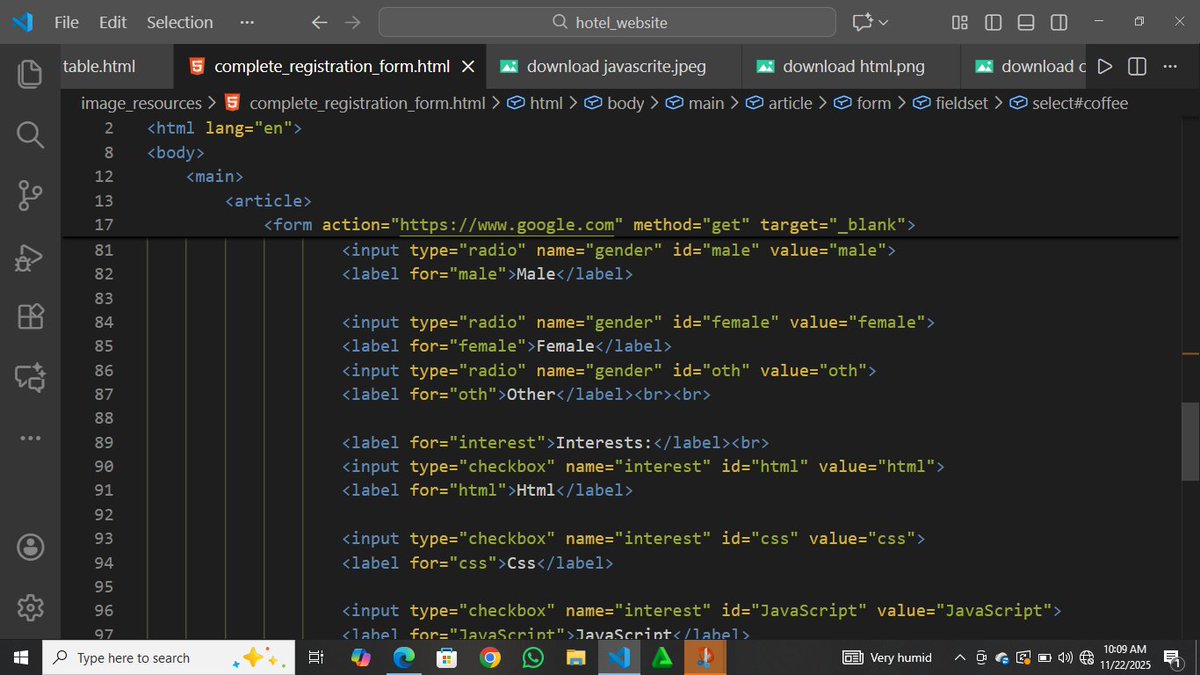Open the overflow menu after Selection

pos(247,22)
